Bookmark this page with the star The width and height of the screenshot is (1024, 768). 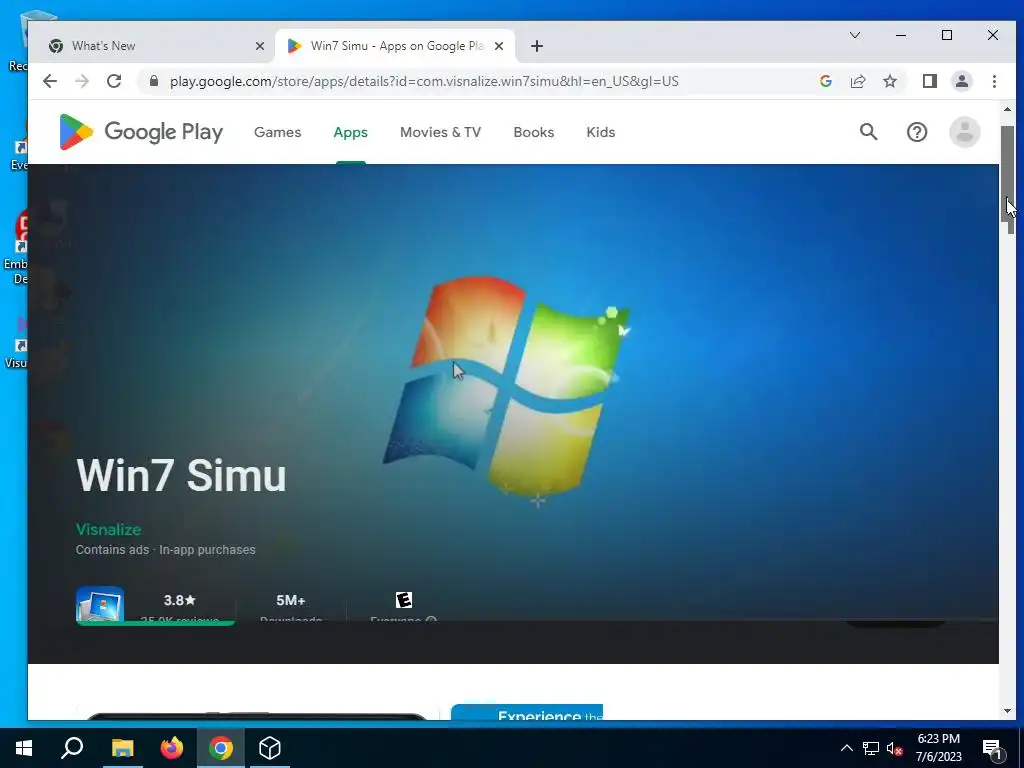[889, 81]
